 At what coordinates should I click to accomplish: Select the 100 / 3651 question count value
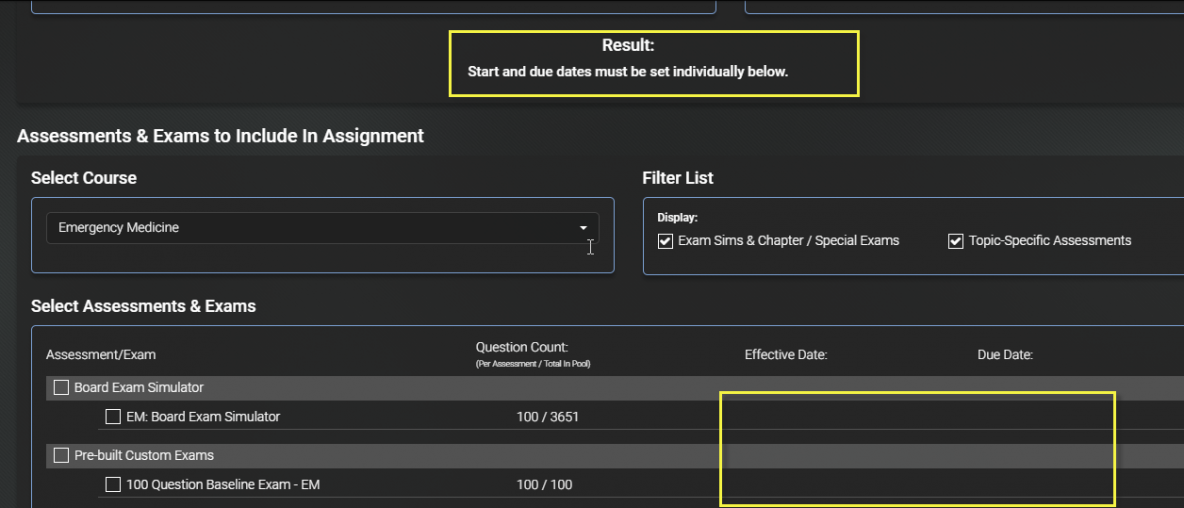547,417
